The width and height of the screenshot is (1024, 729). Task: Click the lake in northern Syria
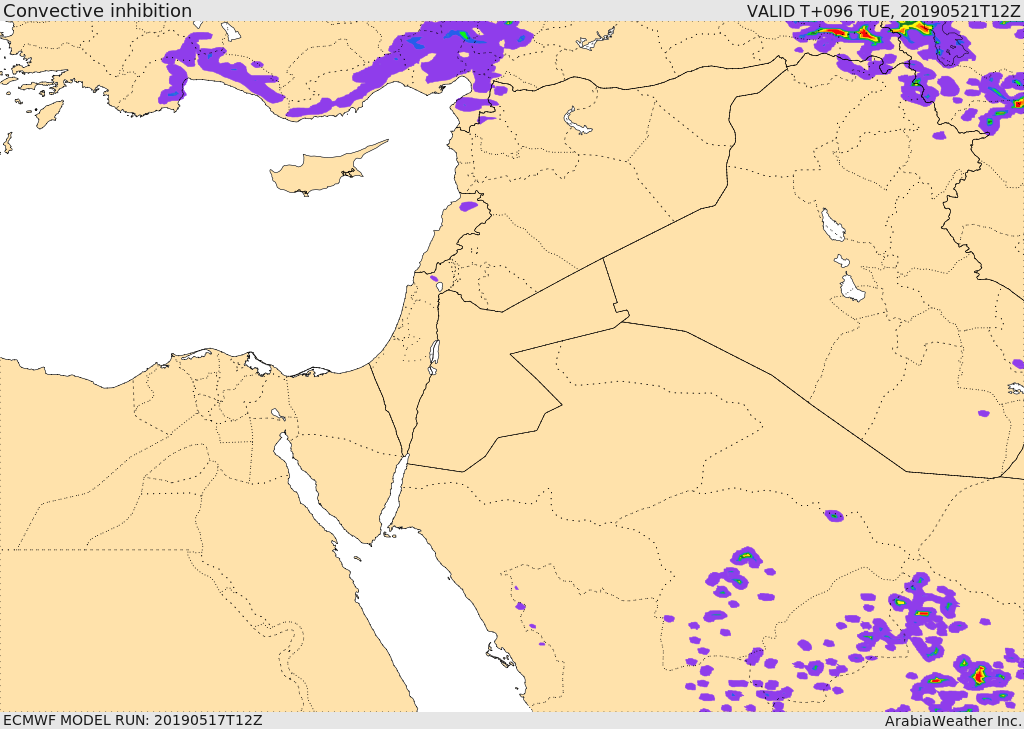point(576,120)
